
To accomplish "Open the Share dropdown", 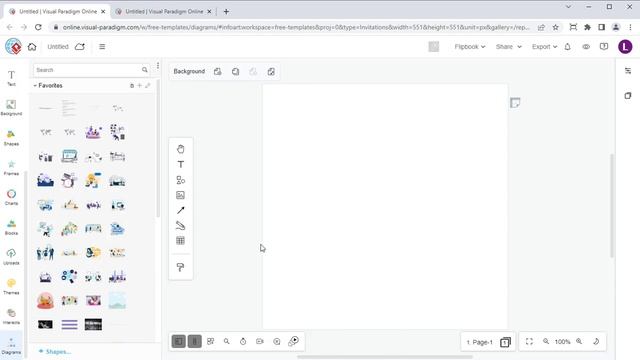I will tap(509, 47).
